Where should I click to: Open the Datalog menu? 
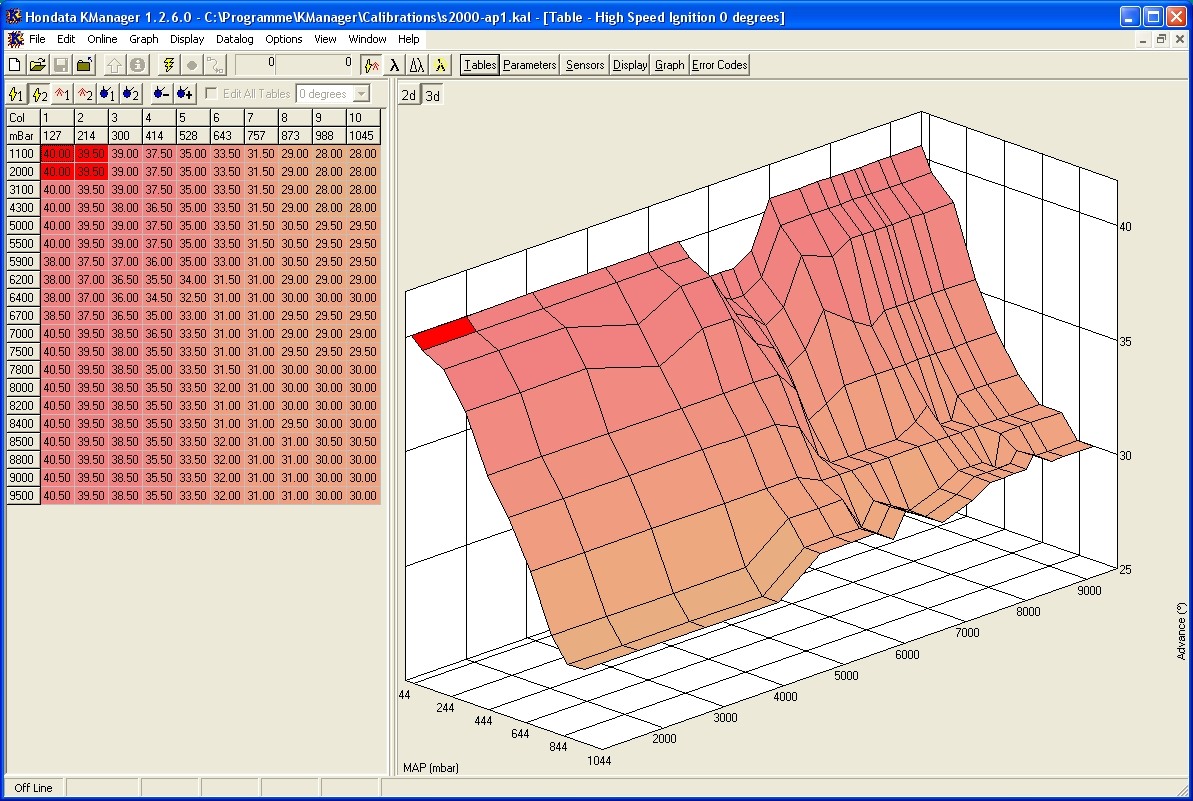pyautogui.click(x=234, y=39)
